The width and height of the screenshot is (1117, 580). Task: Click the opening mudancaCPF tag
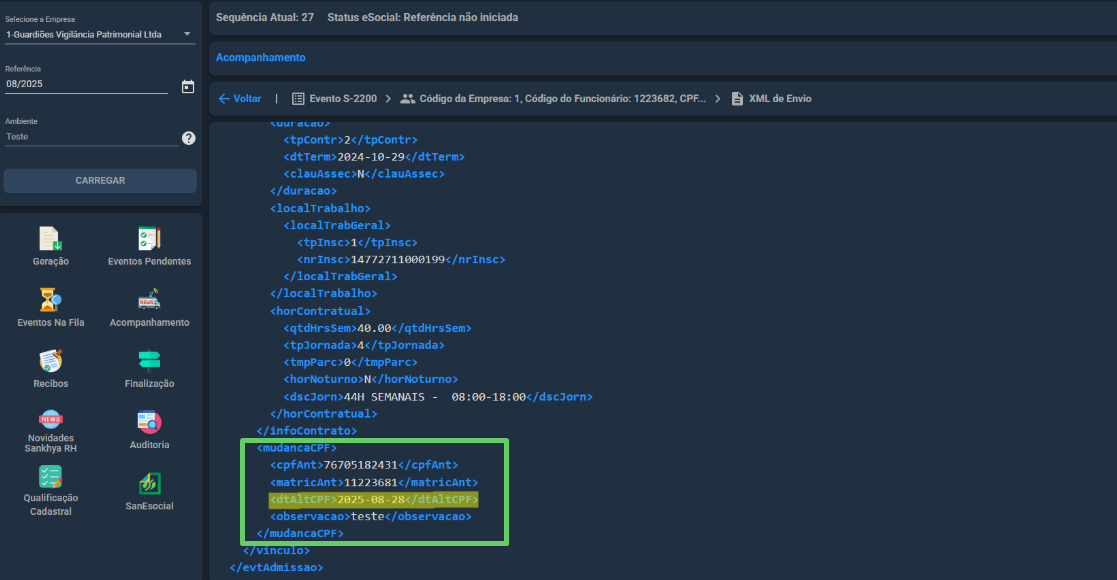click(x=296, y=448)
